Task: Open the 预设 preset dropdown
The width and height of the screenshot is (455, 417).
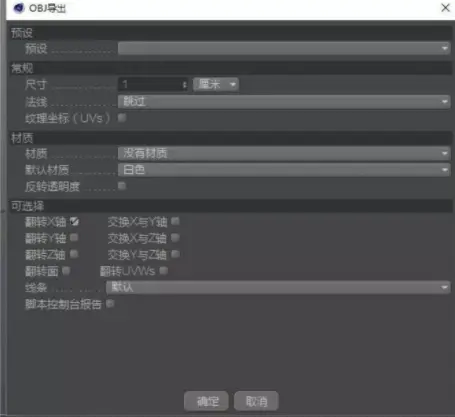Action: (284, 49)
